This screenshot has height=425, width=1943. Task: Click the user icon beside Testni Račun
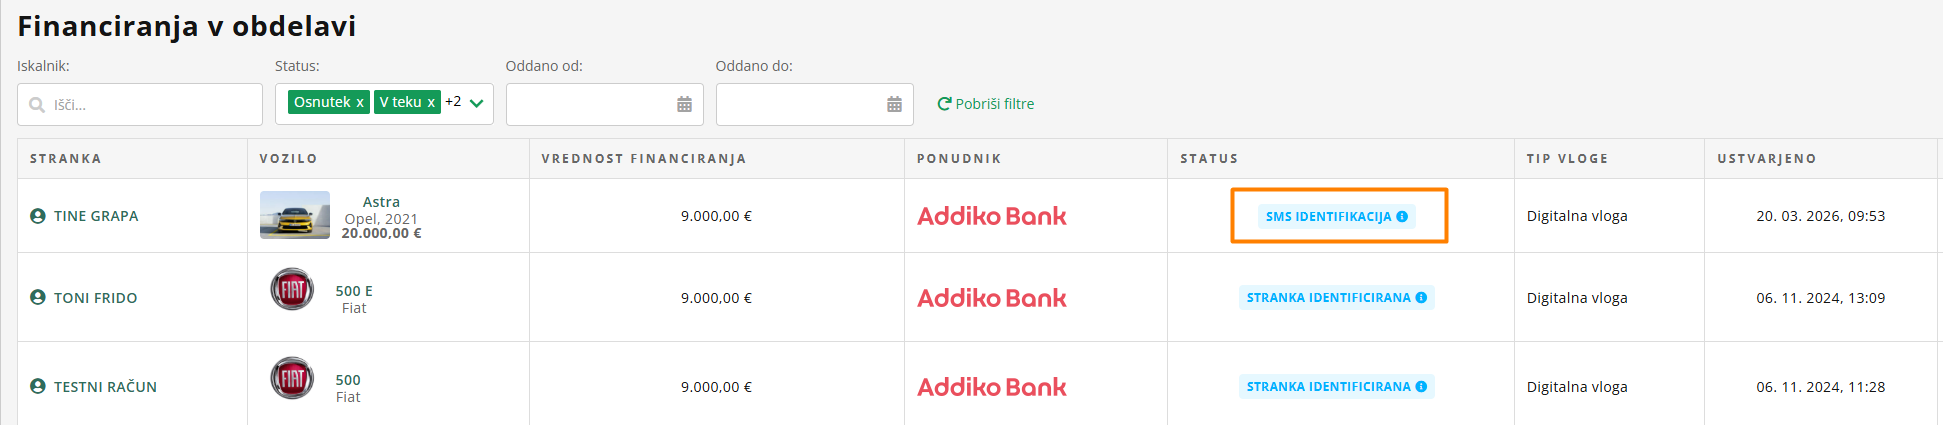[38, 386]
